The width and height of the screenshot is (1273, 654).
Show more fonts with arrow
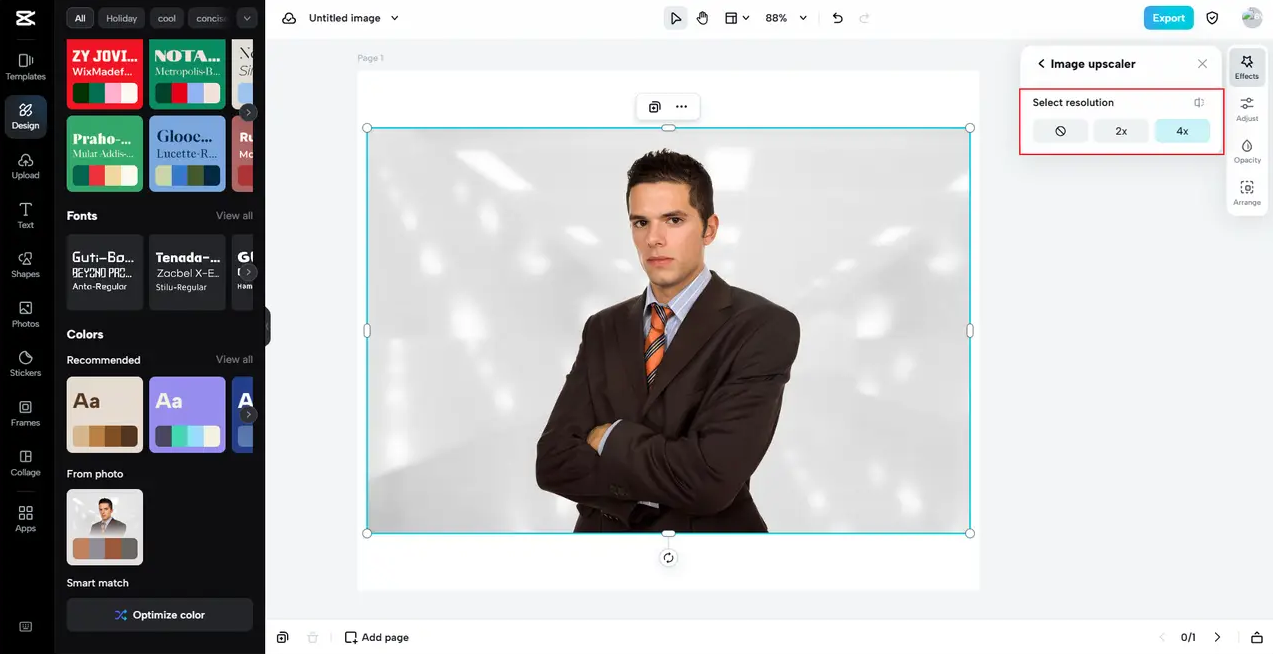coord(248,272)
